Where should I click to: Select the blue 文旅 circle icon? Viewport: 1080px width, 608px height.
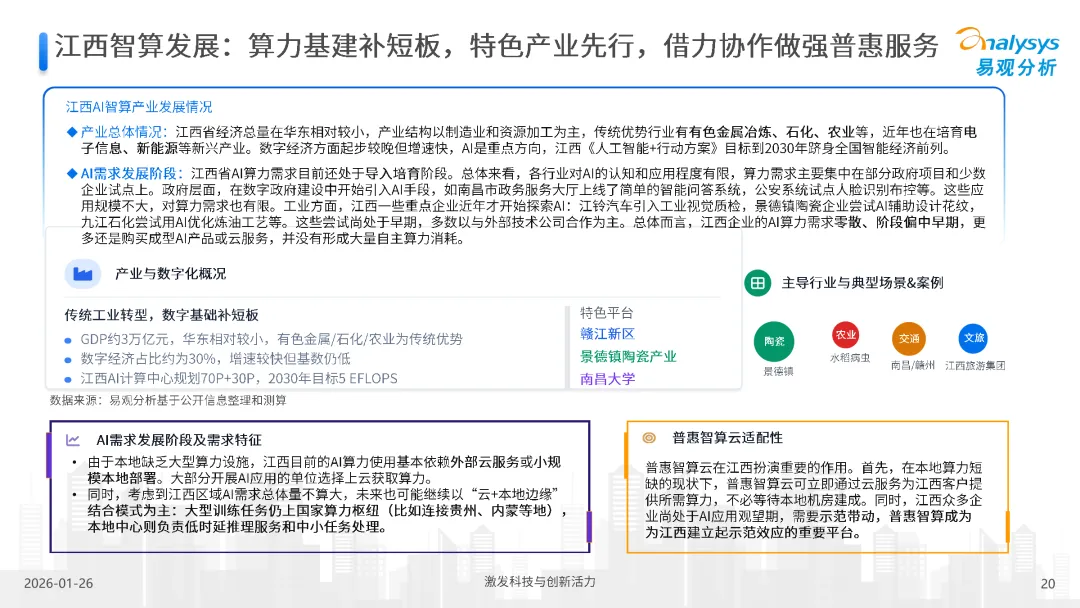click(973, 337)
